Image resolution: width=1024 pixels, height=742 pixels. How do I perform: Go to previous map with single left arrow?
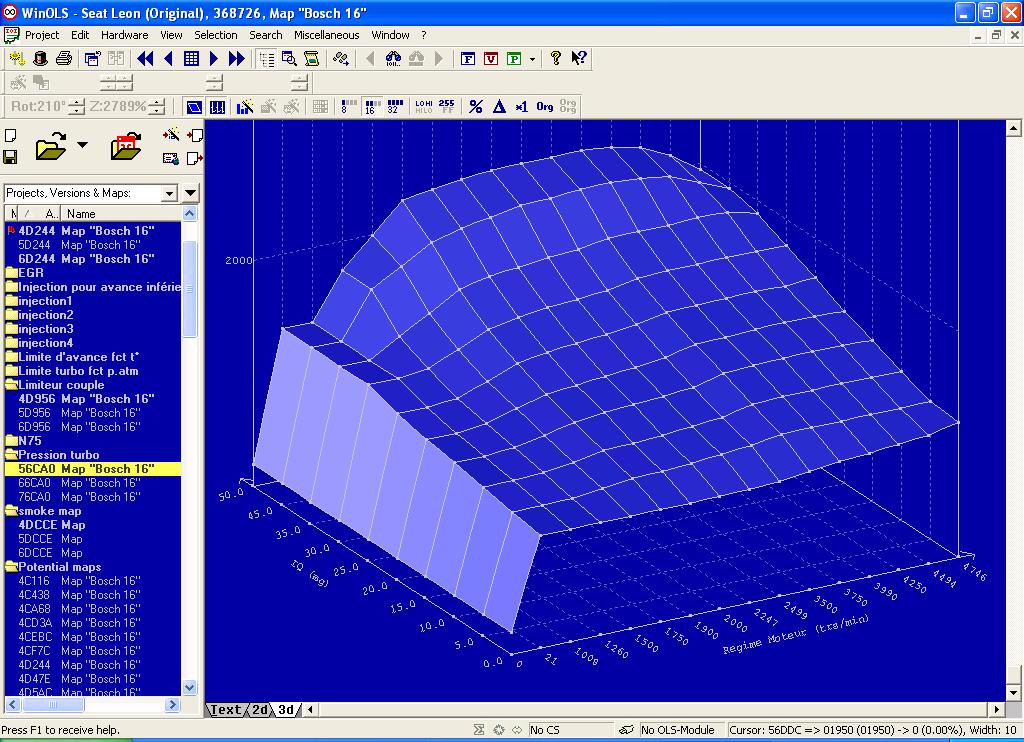click(168, 59)
